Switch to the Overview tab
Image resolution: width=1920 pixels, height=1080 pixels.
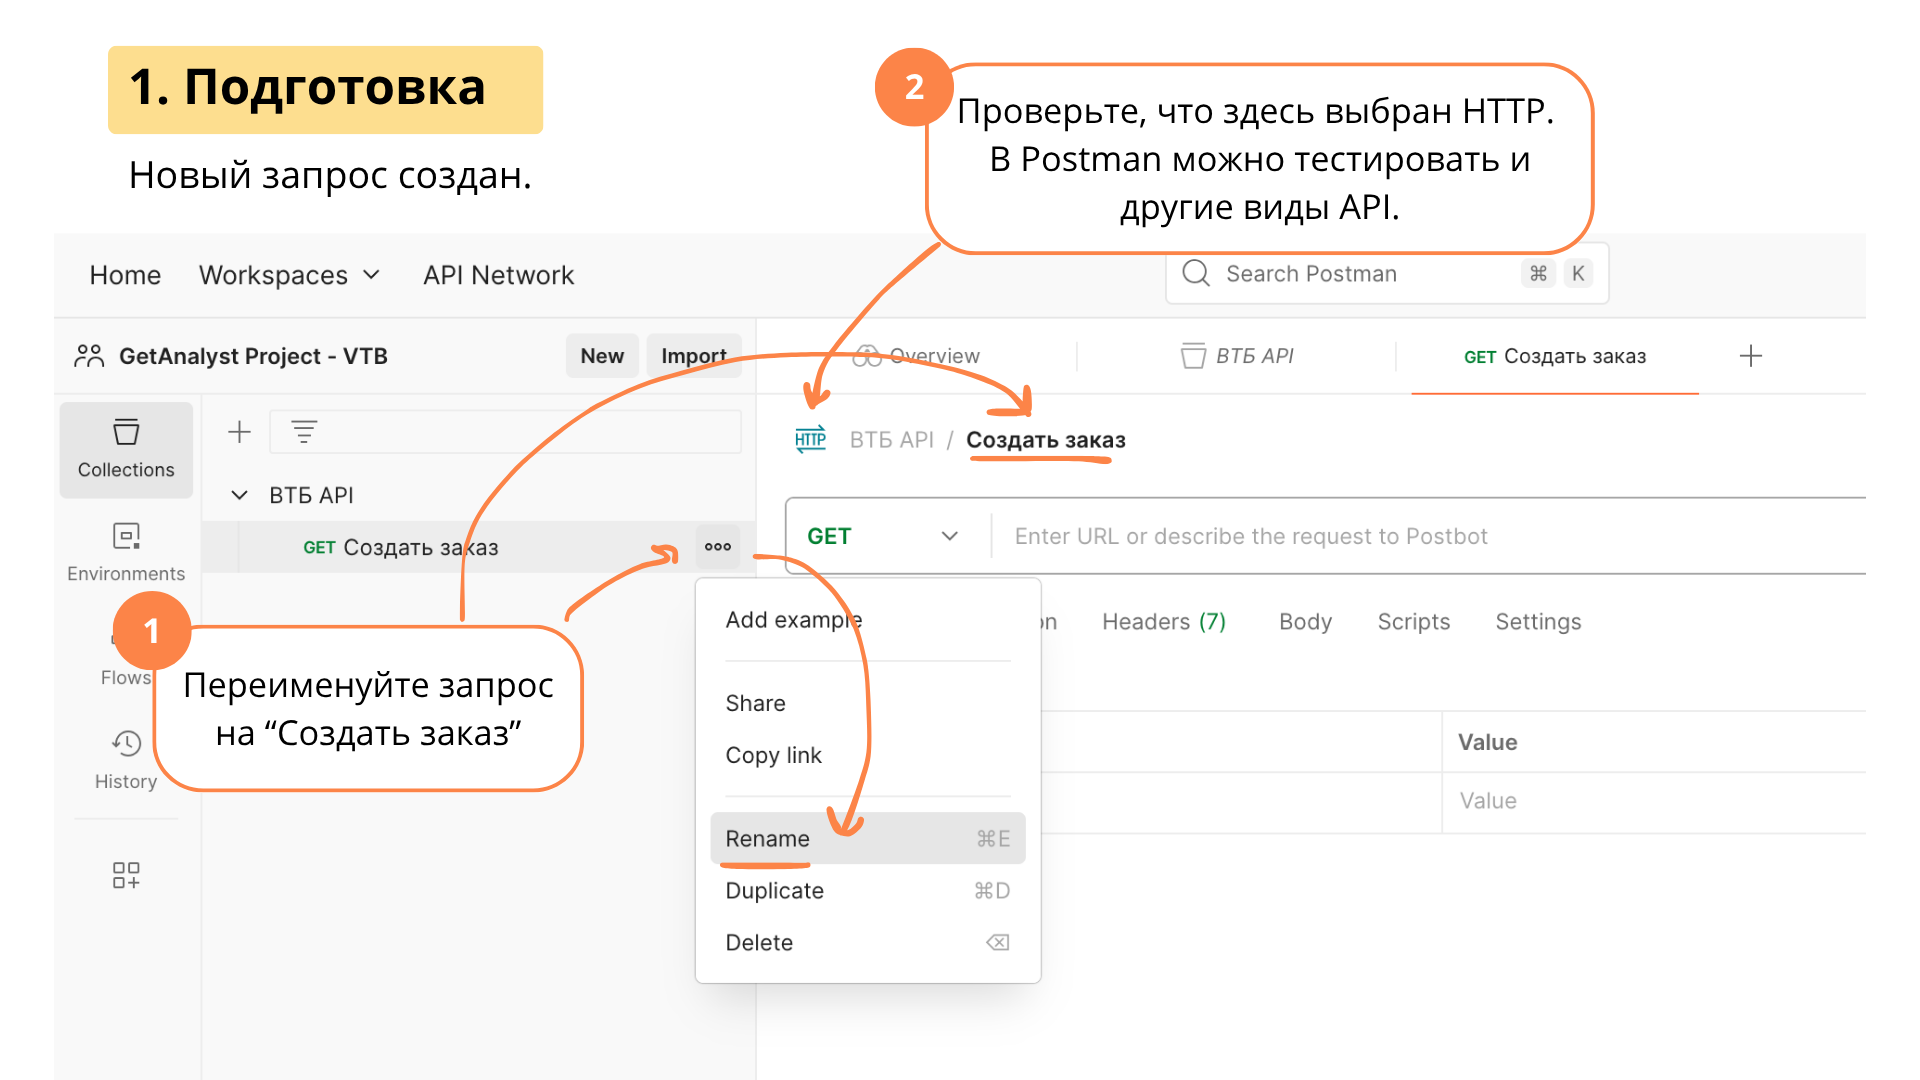pos(916,356)
